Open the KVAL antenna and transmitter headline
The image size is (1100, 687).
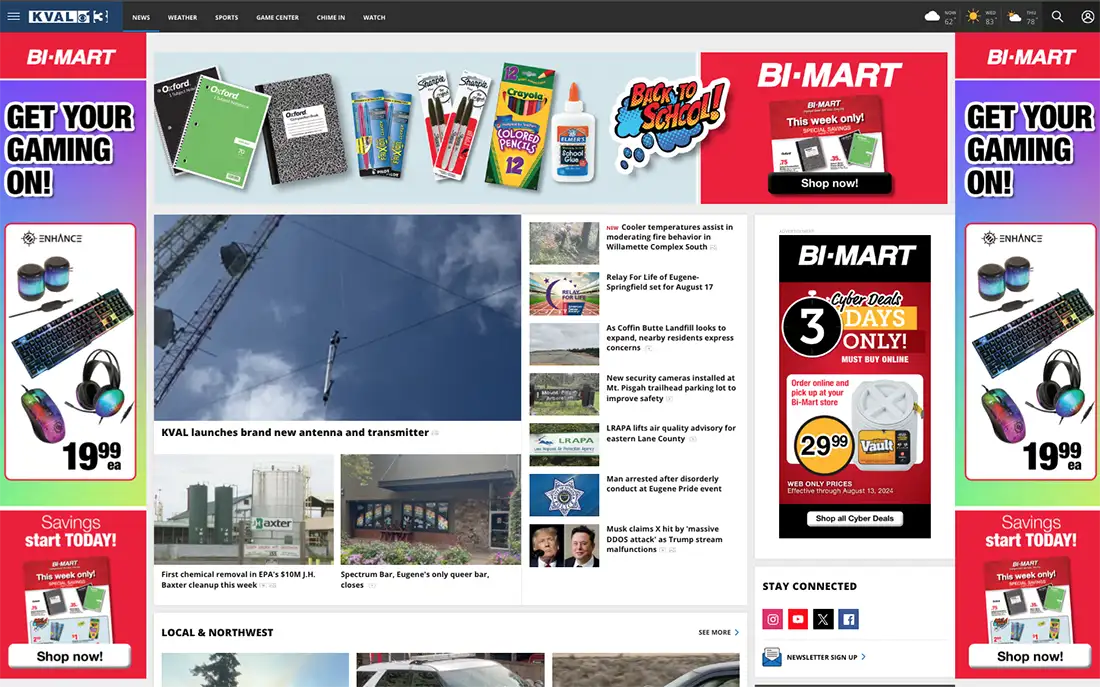pos(295,432)
